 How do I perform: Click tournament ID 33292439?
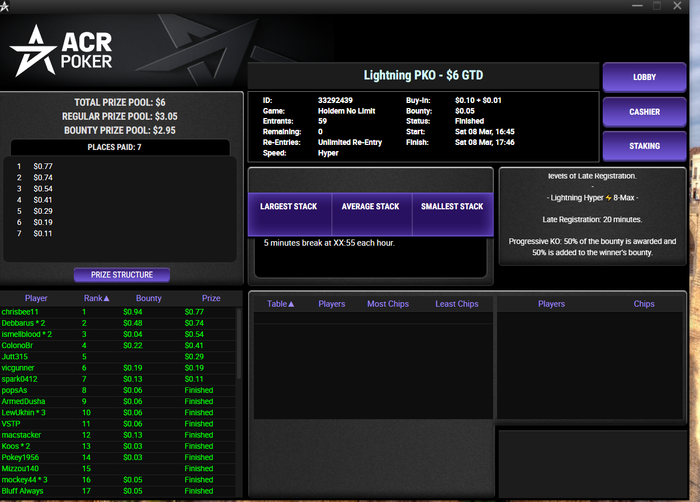[335, 100]
